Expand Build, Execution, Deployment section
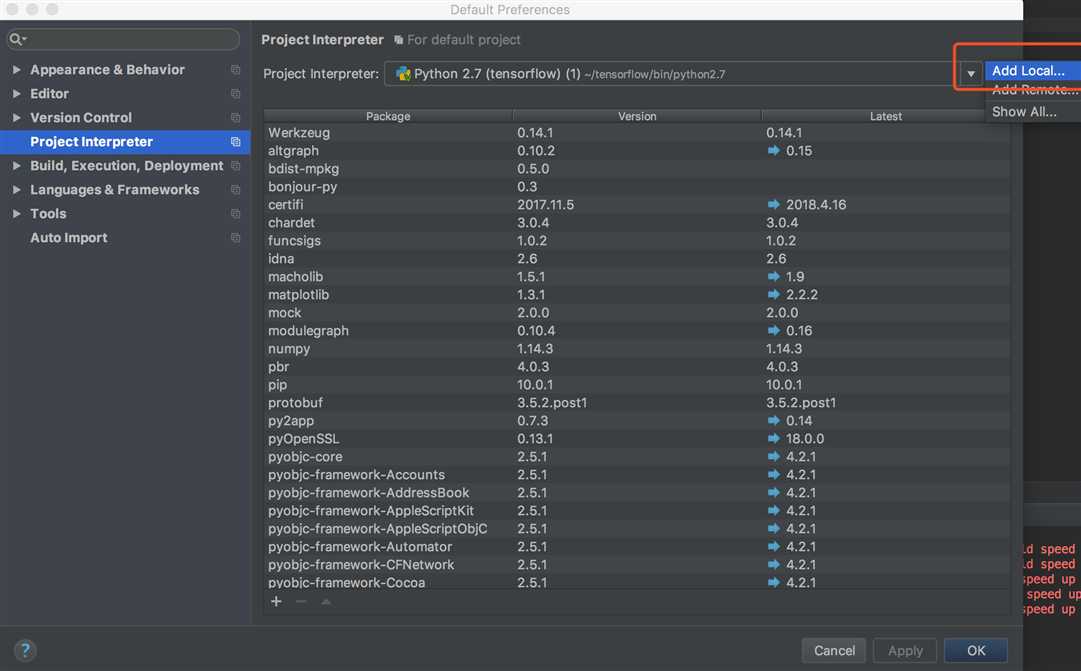Image resolution: width=1081 pixels, height=671 pixels. [x=17, y=166]
